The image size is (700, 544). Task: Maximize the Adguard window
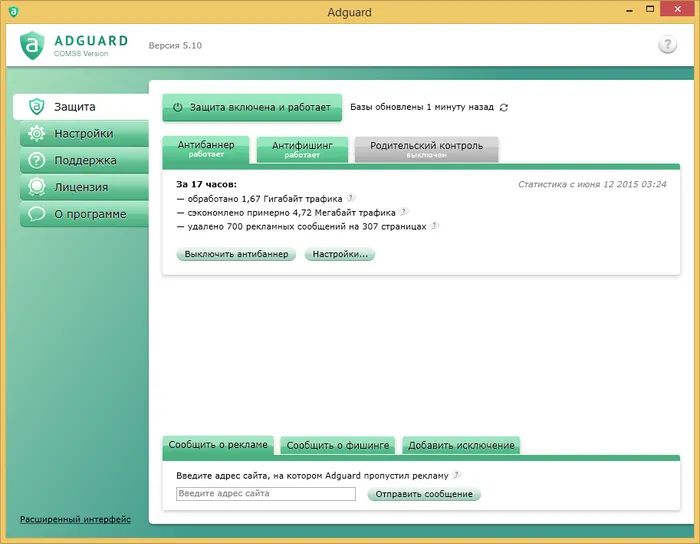click(x=650, y=9)
